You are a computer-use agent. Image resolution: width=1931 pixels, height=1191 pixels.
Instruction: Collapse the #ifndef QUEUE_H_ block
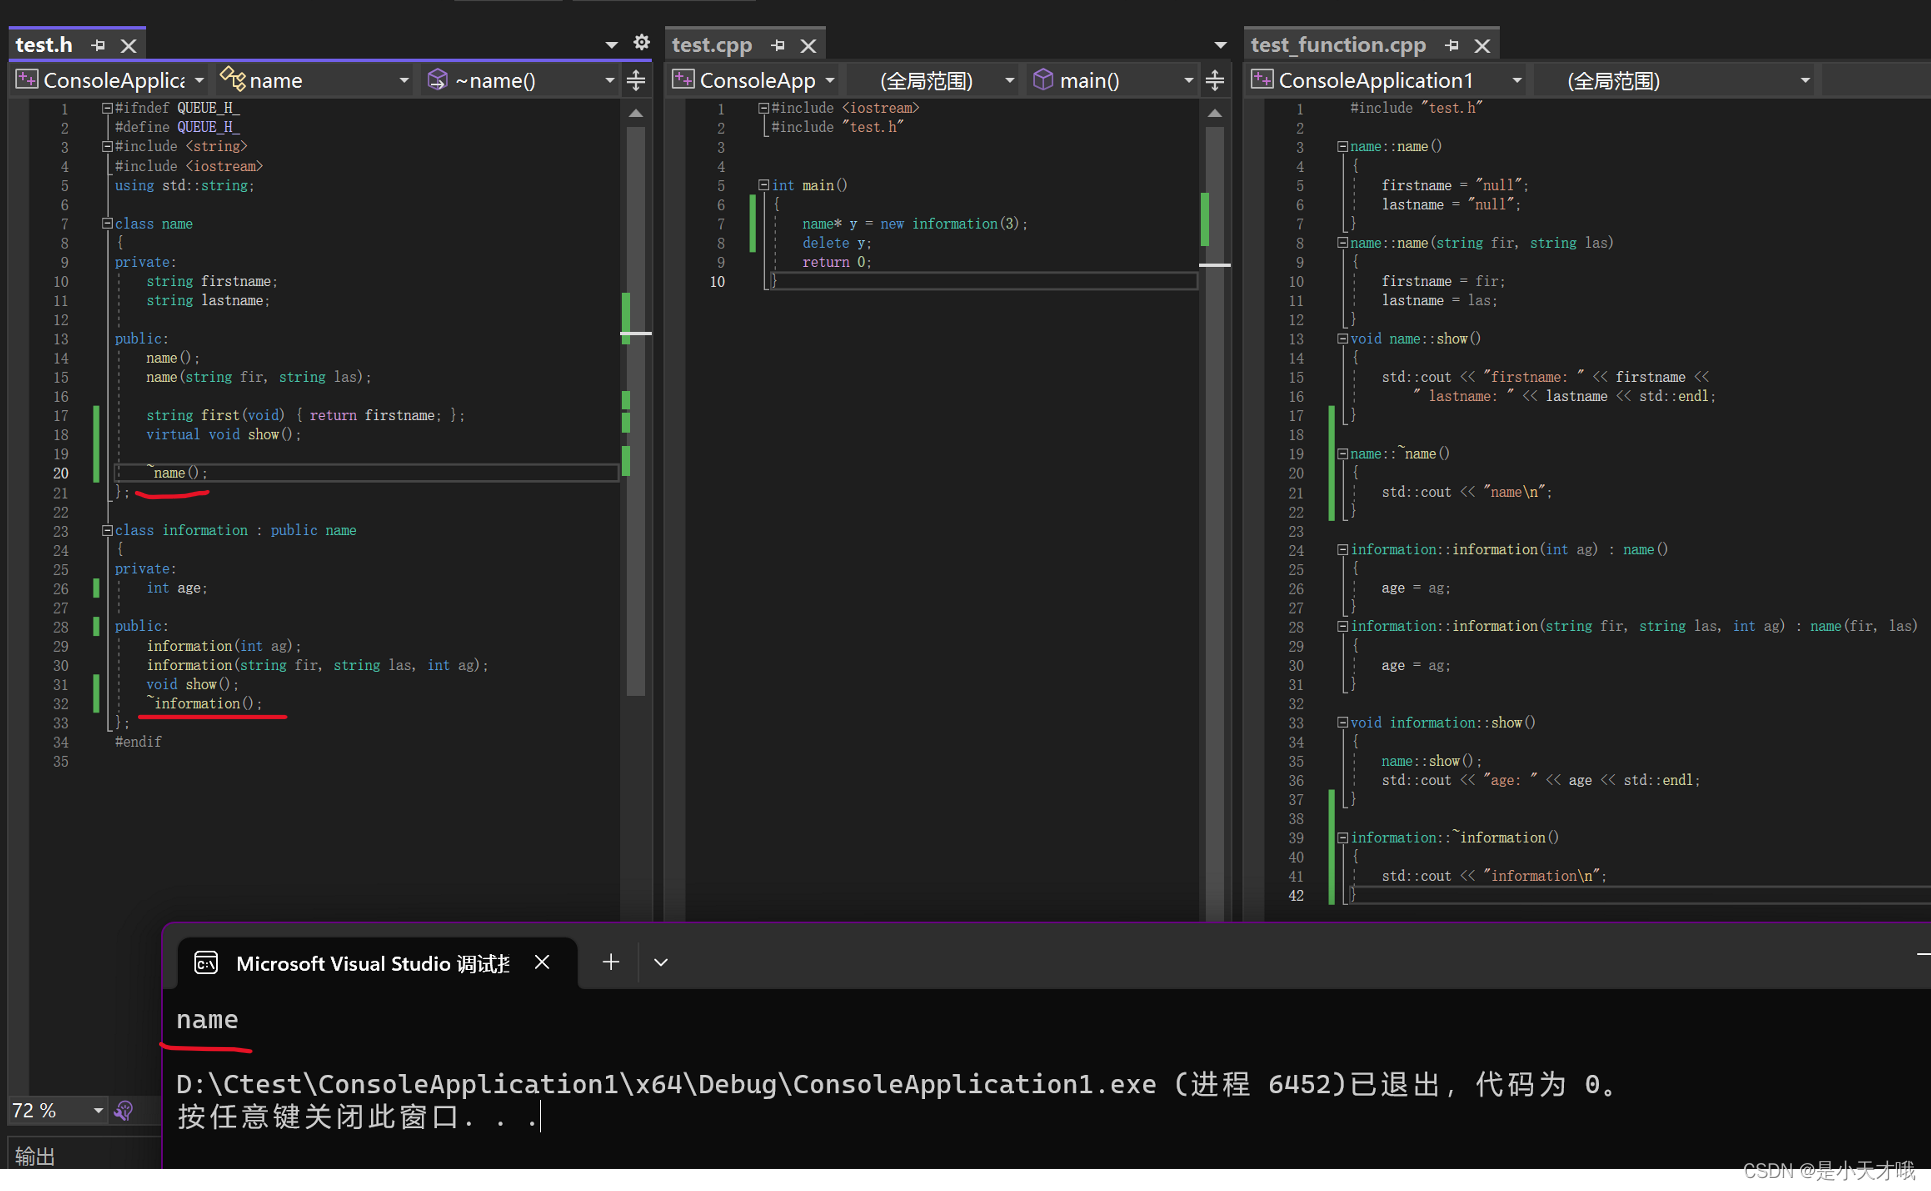tap(107, 108)
